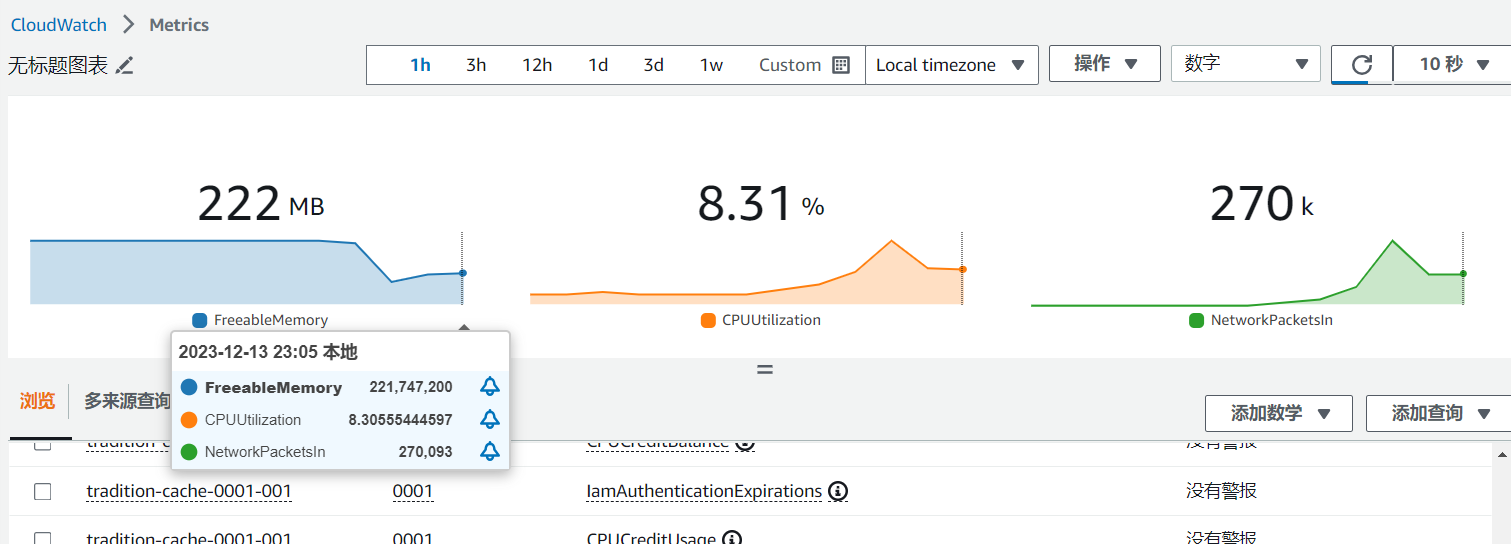Create alarm bell for CPUUtilization in tooltip
This screenshot has width=1511, height=544.
click(x=489, y=419)
